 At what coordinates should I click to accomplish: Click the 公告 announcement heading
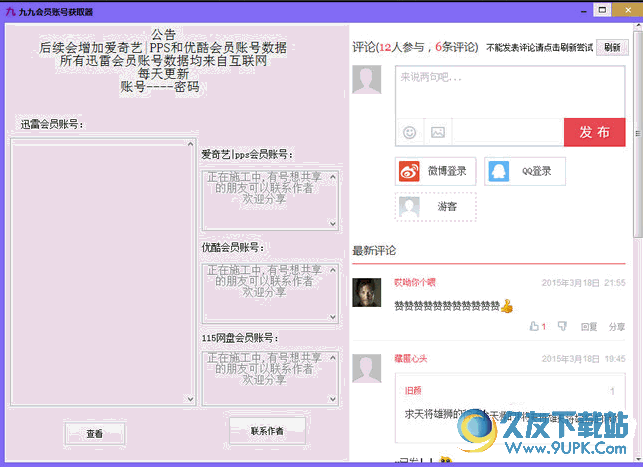[163, 34]
